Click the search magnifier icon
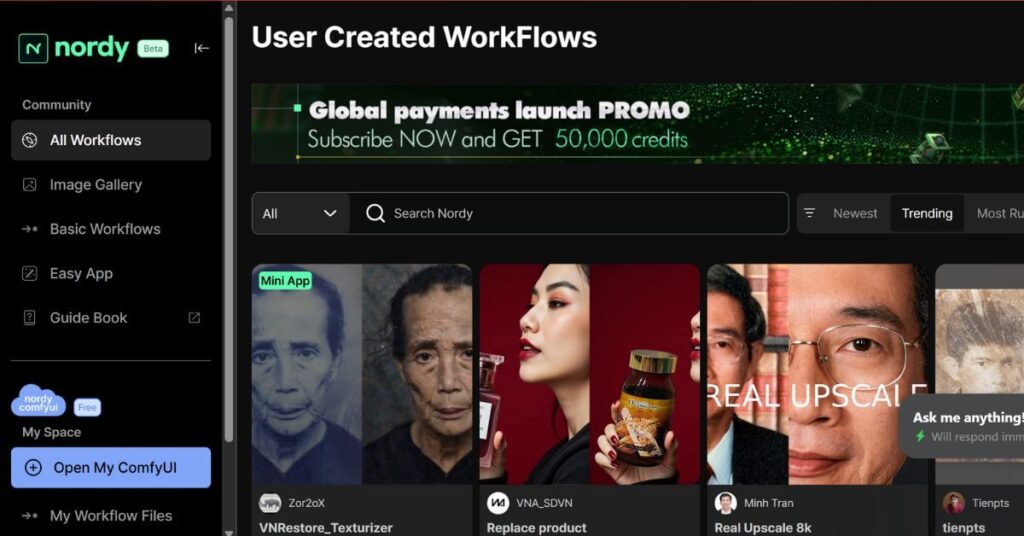Image resolution: width=1024 pixels, height=536 pixels. click(375, 213)
